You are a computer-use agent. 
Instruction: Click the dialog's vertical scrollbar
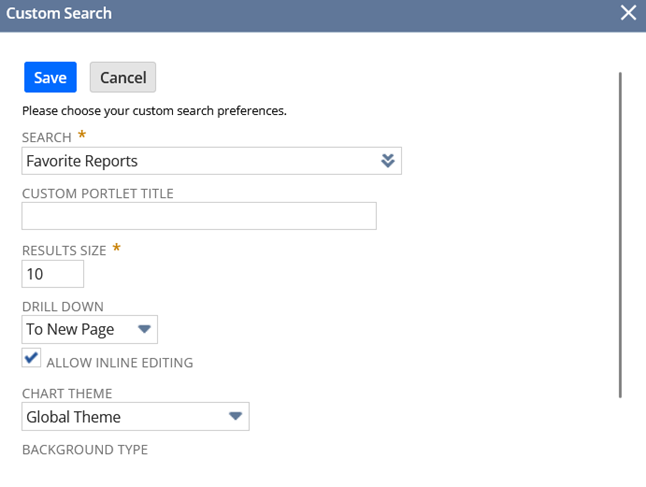coord(620,235)
